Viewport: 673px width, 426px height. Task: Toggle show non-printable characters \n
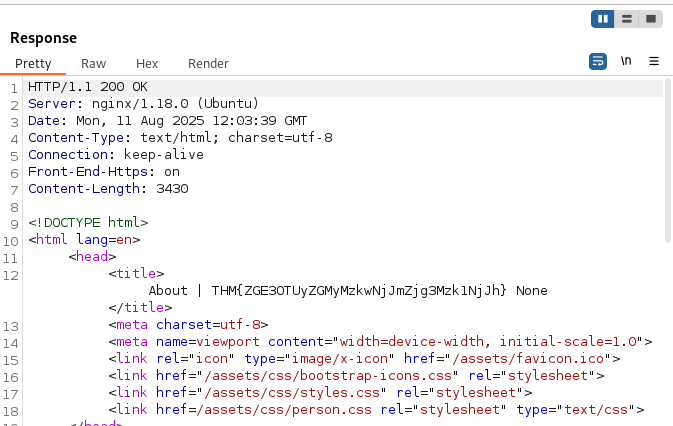coord(626,61)
